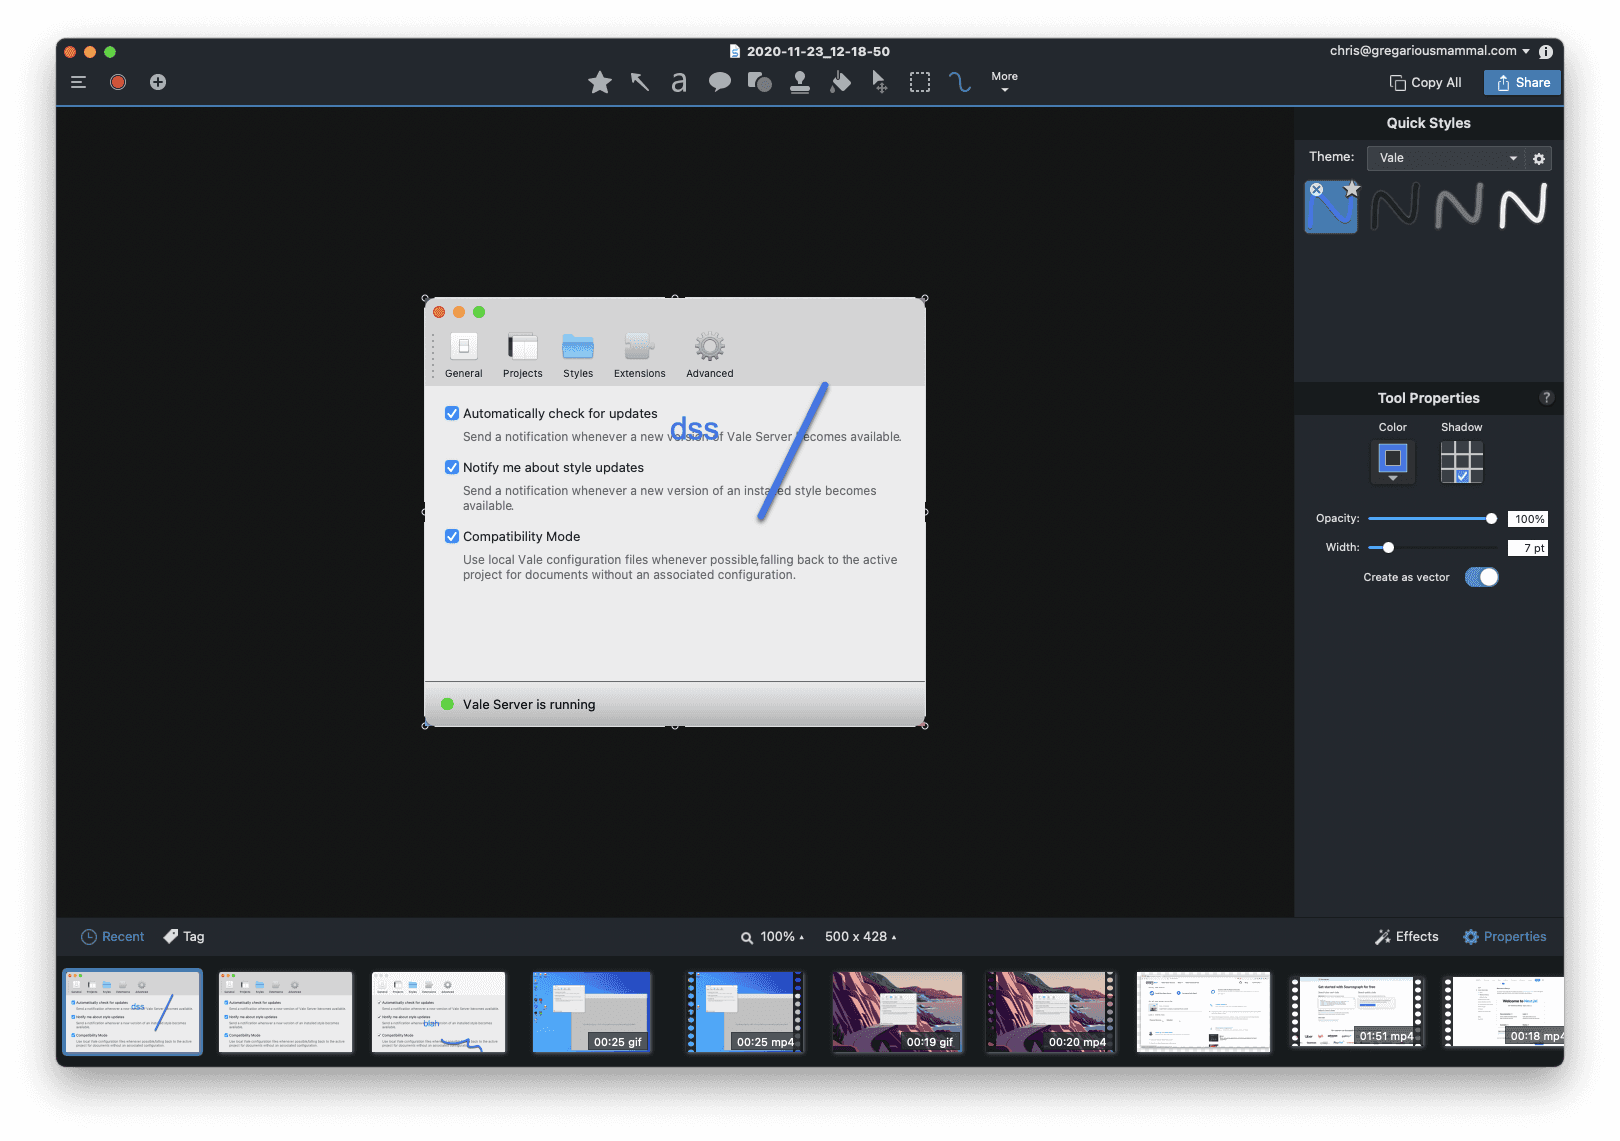Click the red Capture record button
Screen dimensions: 1620x1141
118,82
